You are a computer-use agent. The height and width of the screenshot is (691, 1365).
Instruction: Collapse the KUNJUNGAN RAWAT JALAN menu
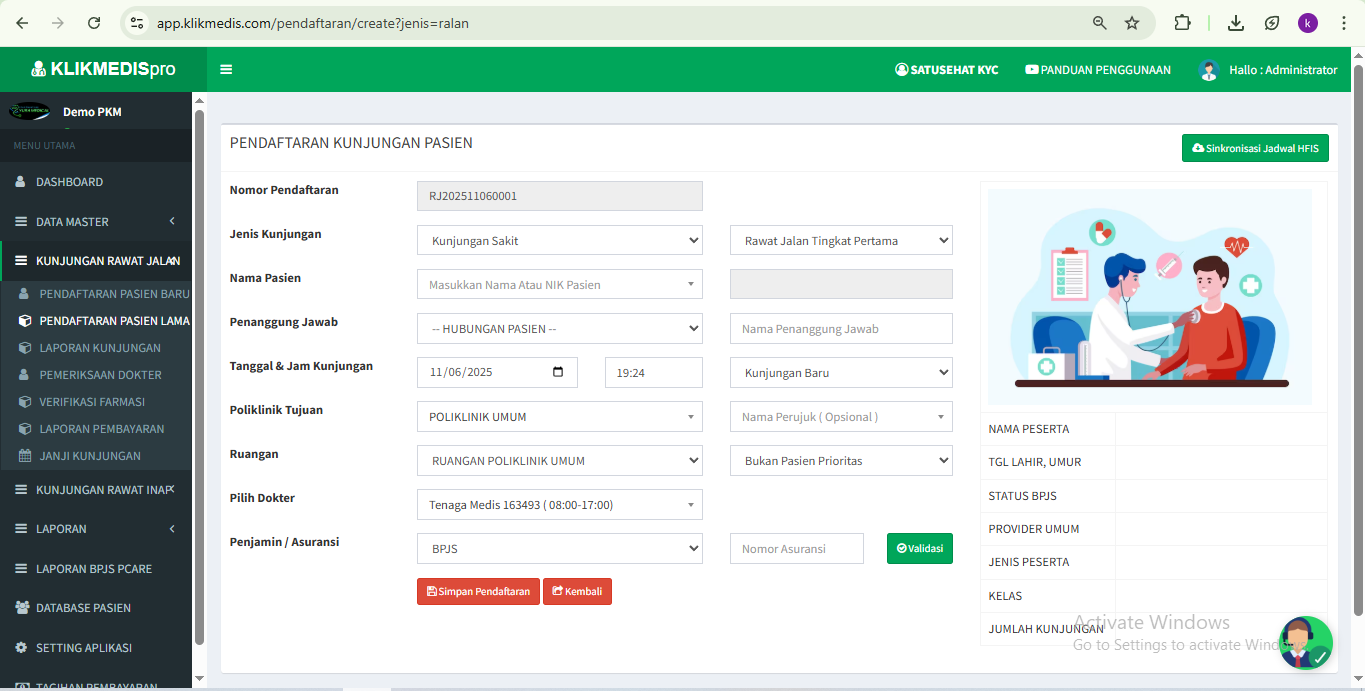[x=96, y=261]
